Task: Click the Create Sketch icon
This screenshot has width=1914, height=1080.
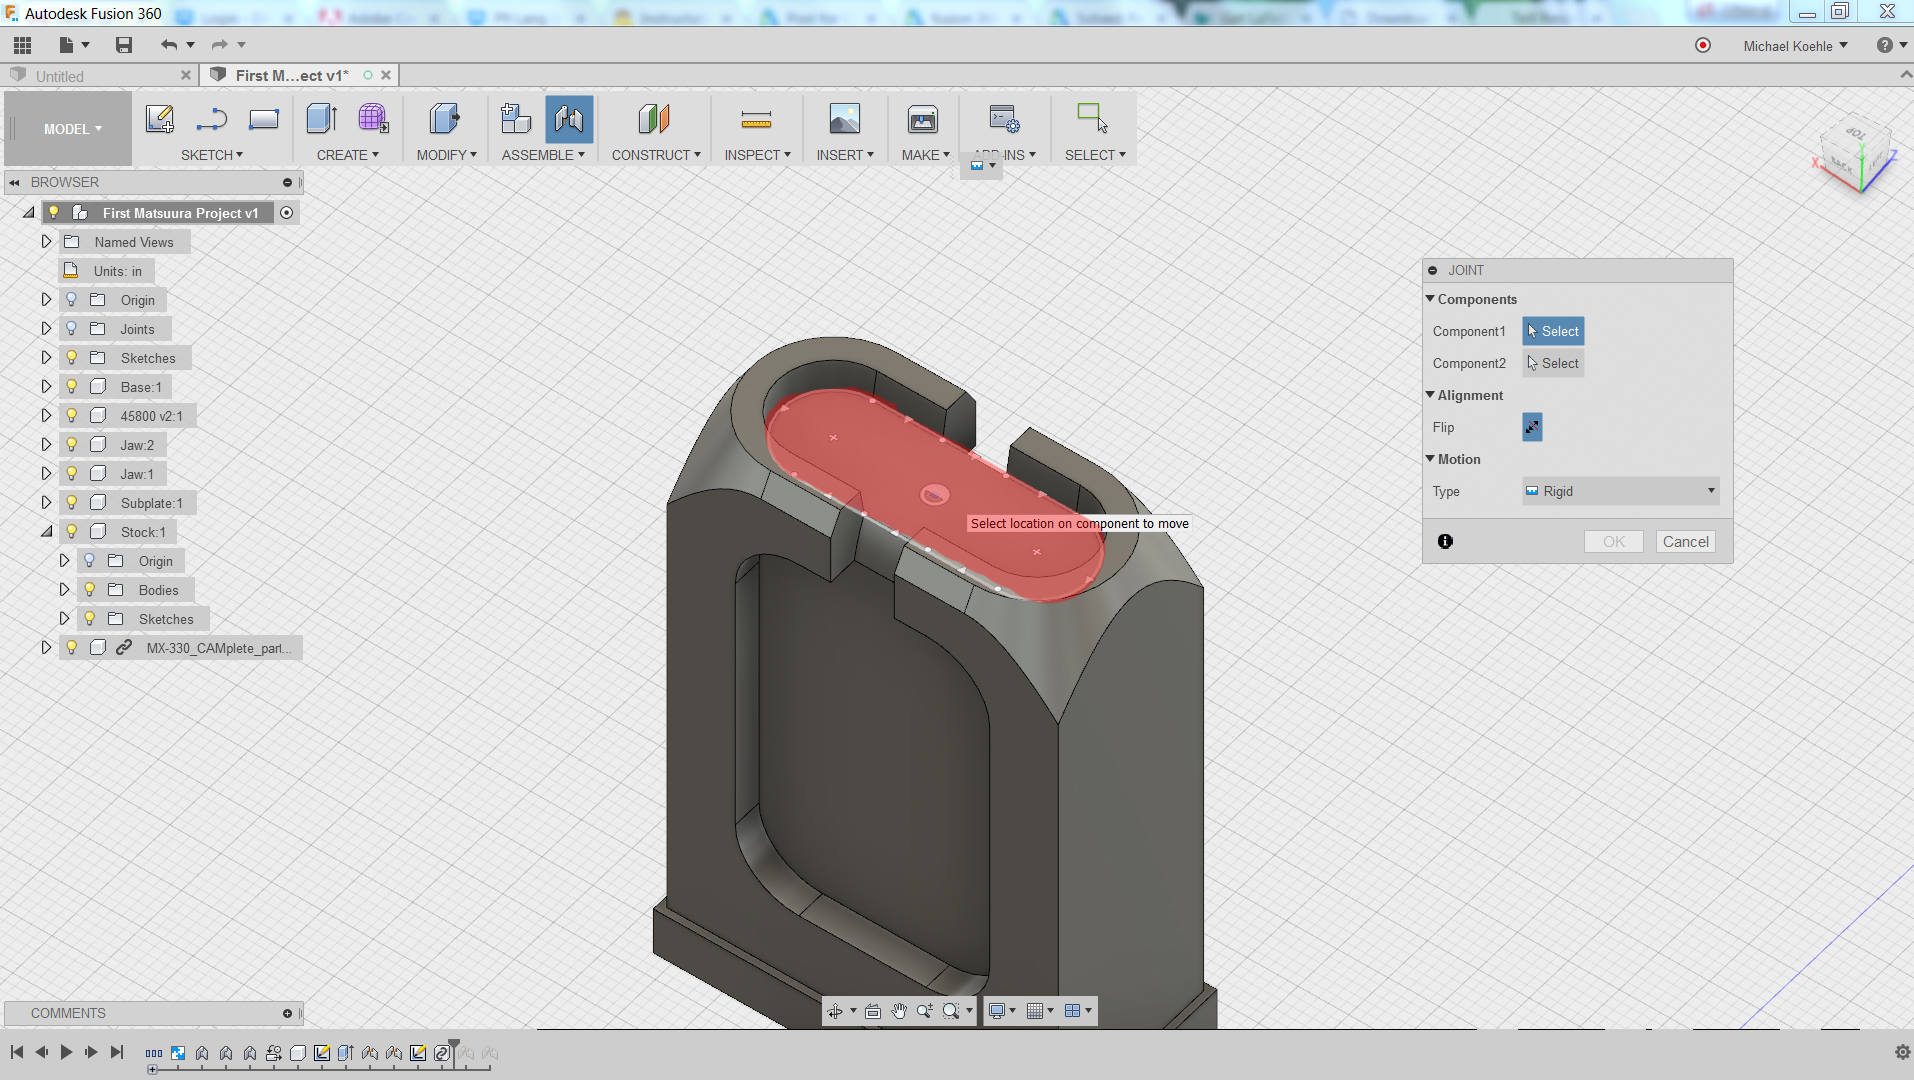Action: [x=160, y=120]
